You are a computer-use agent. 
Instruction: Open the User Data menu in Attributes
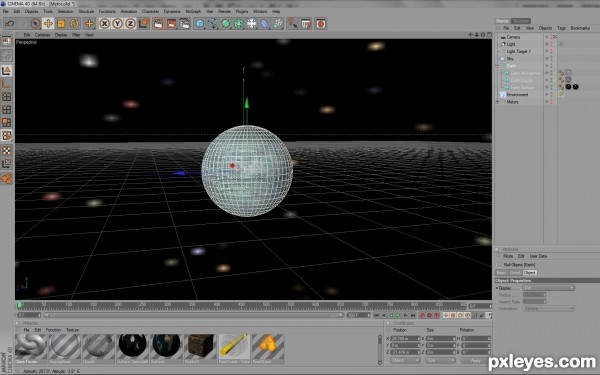538,256
